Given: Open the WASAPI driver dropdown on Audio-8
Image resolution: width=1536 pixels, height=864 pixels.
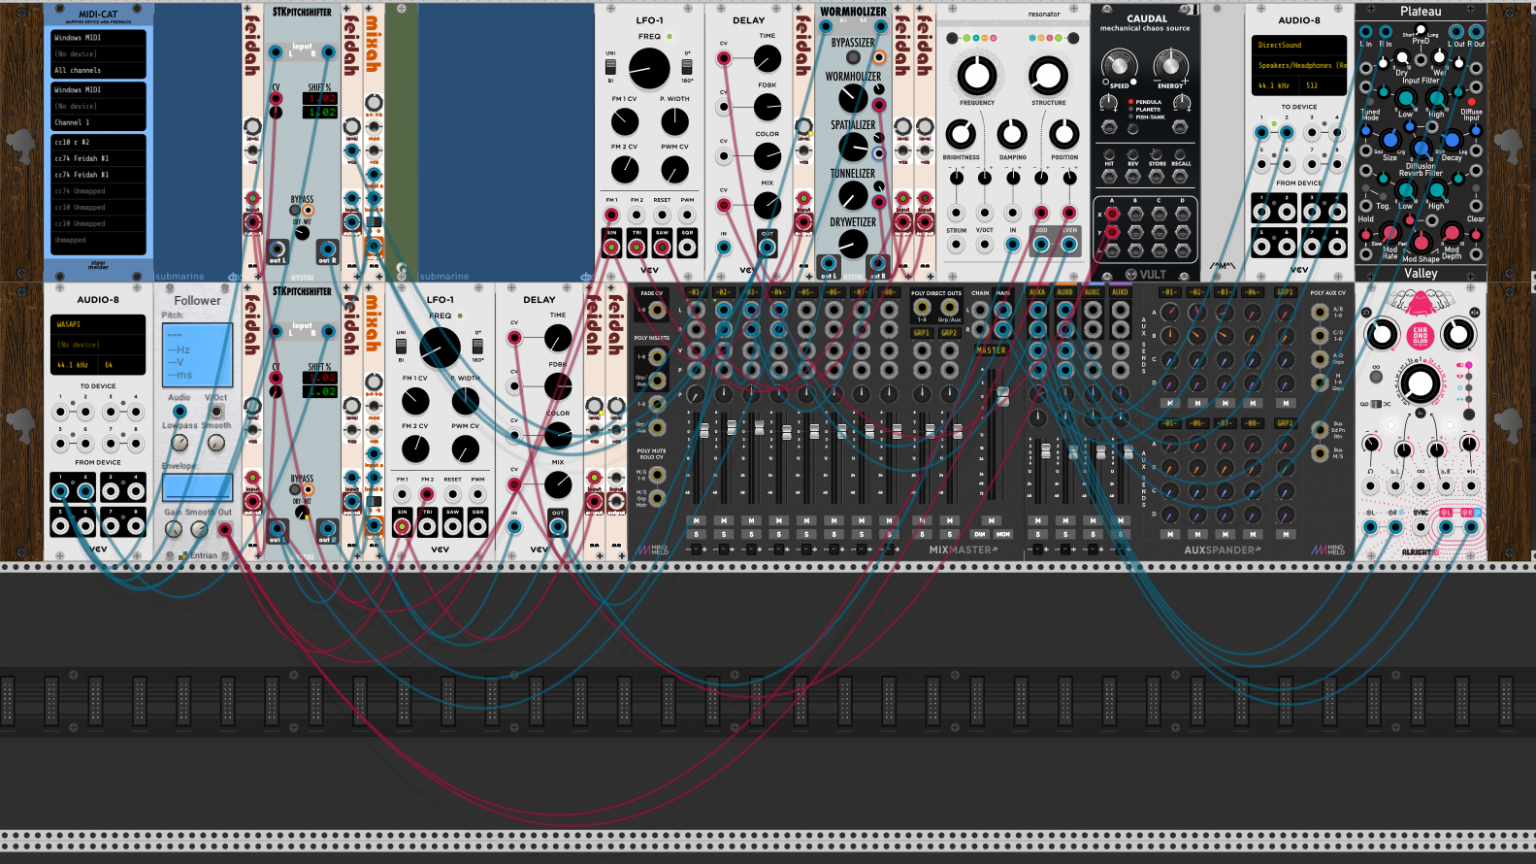Looking at the screenshot, I should 98,324.
